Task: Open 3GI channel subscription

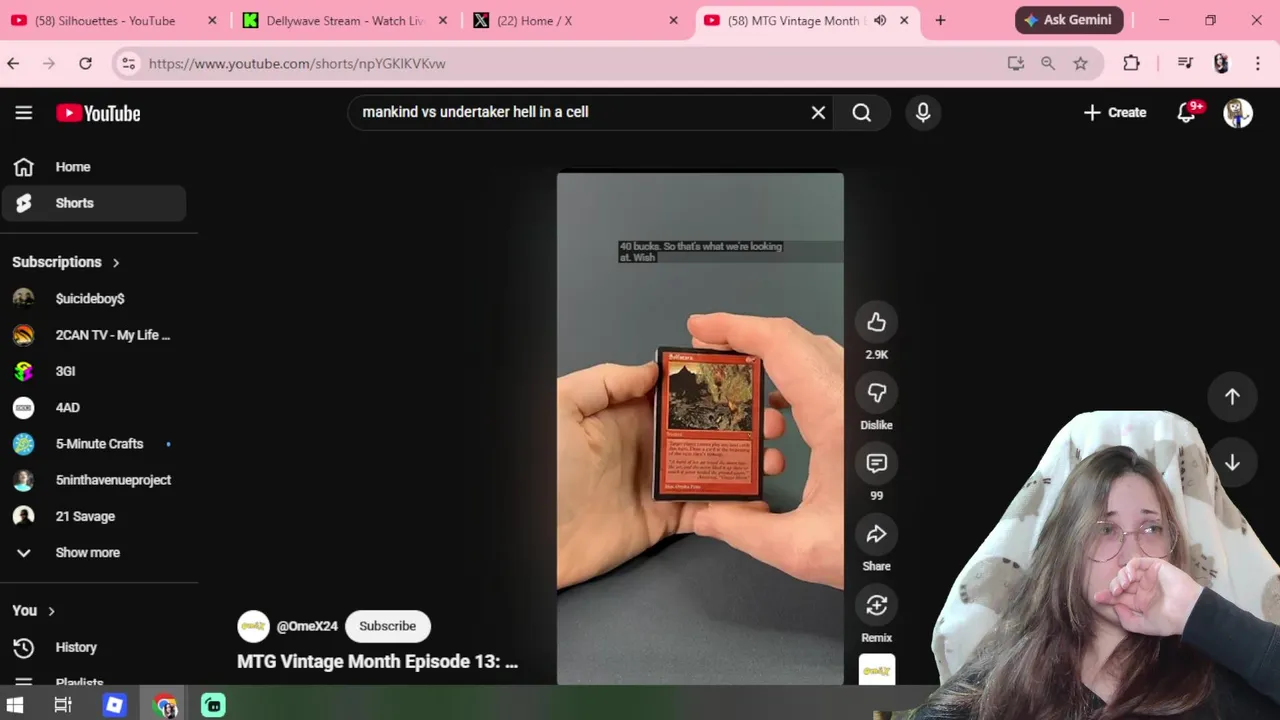Action: click(x=93, y=371)
